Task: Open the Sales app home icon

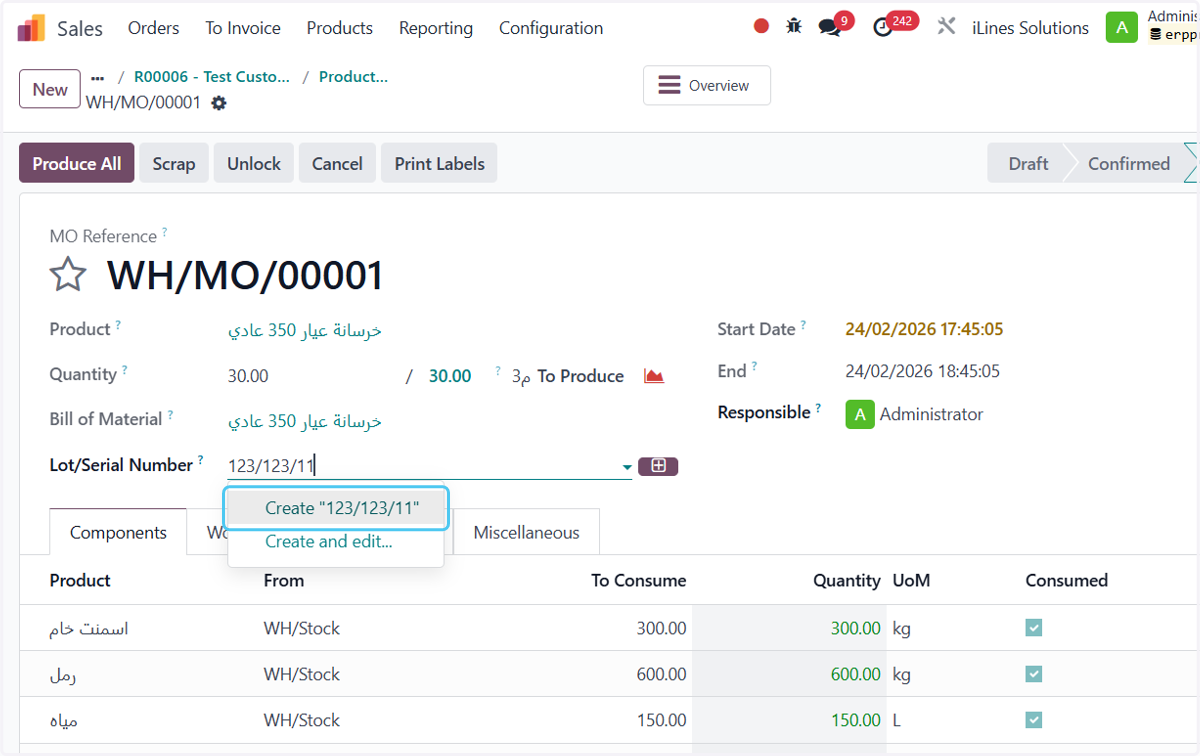Action: 31,28
